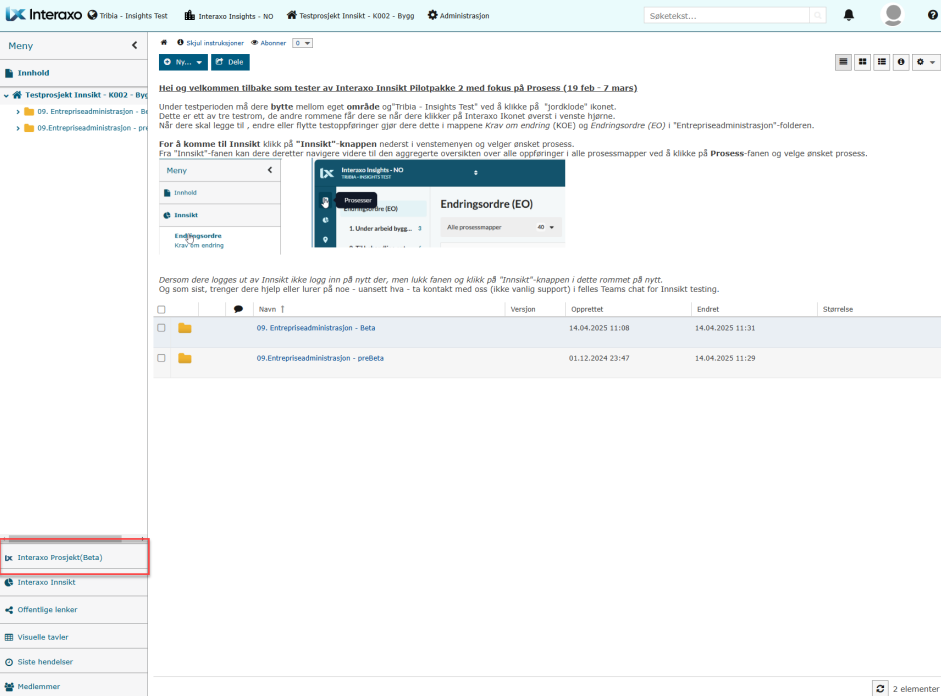This screenshot has height=696, width=941.
Task: Click the home breadcrumb icon
Action: point(164,43)
